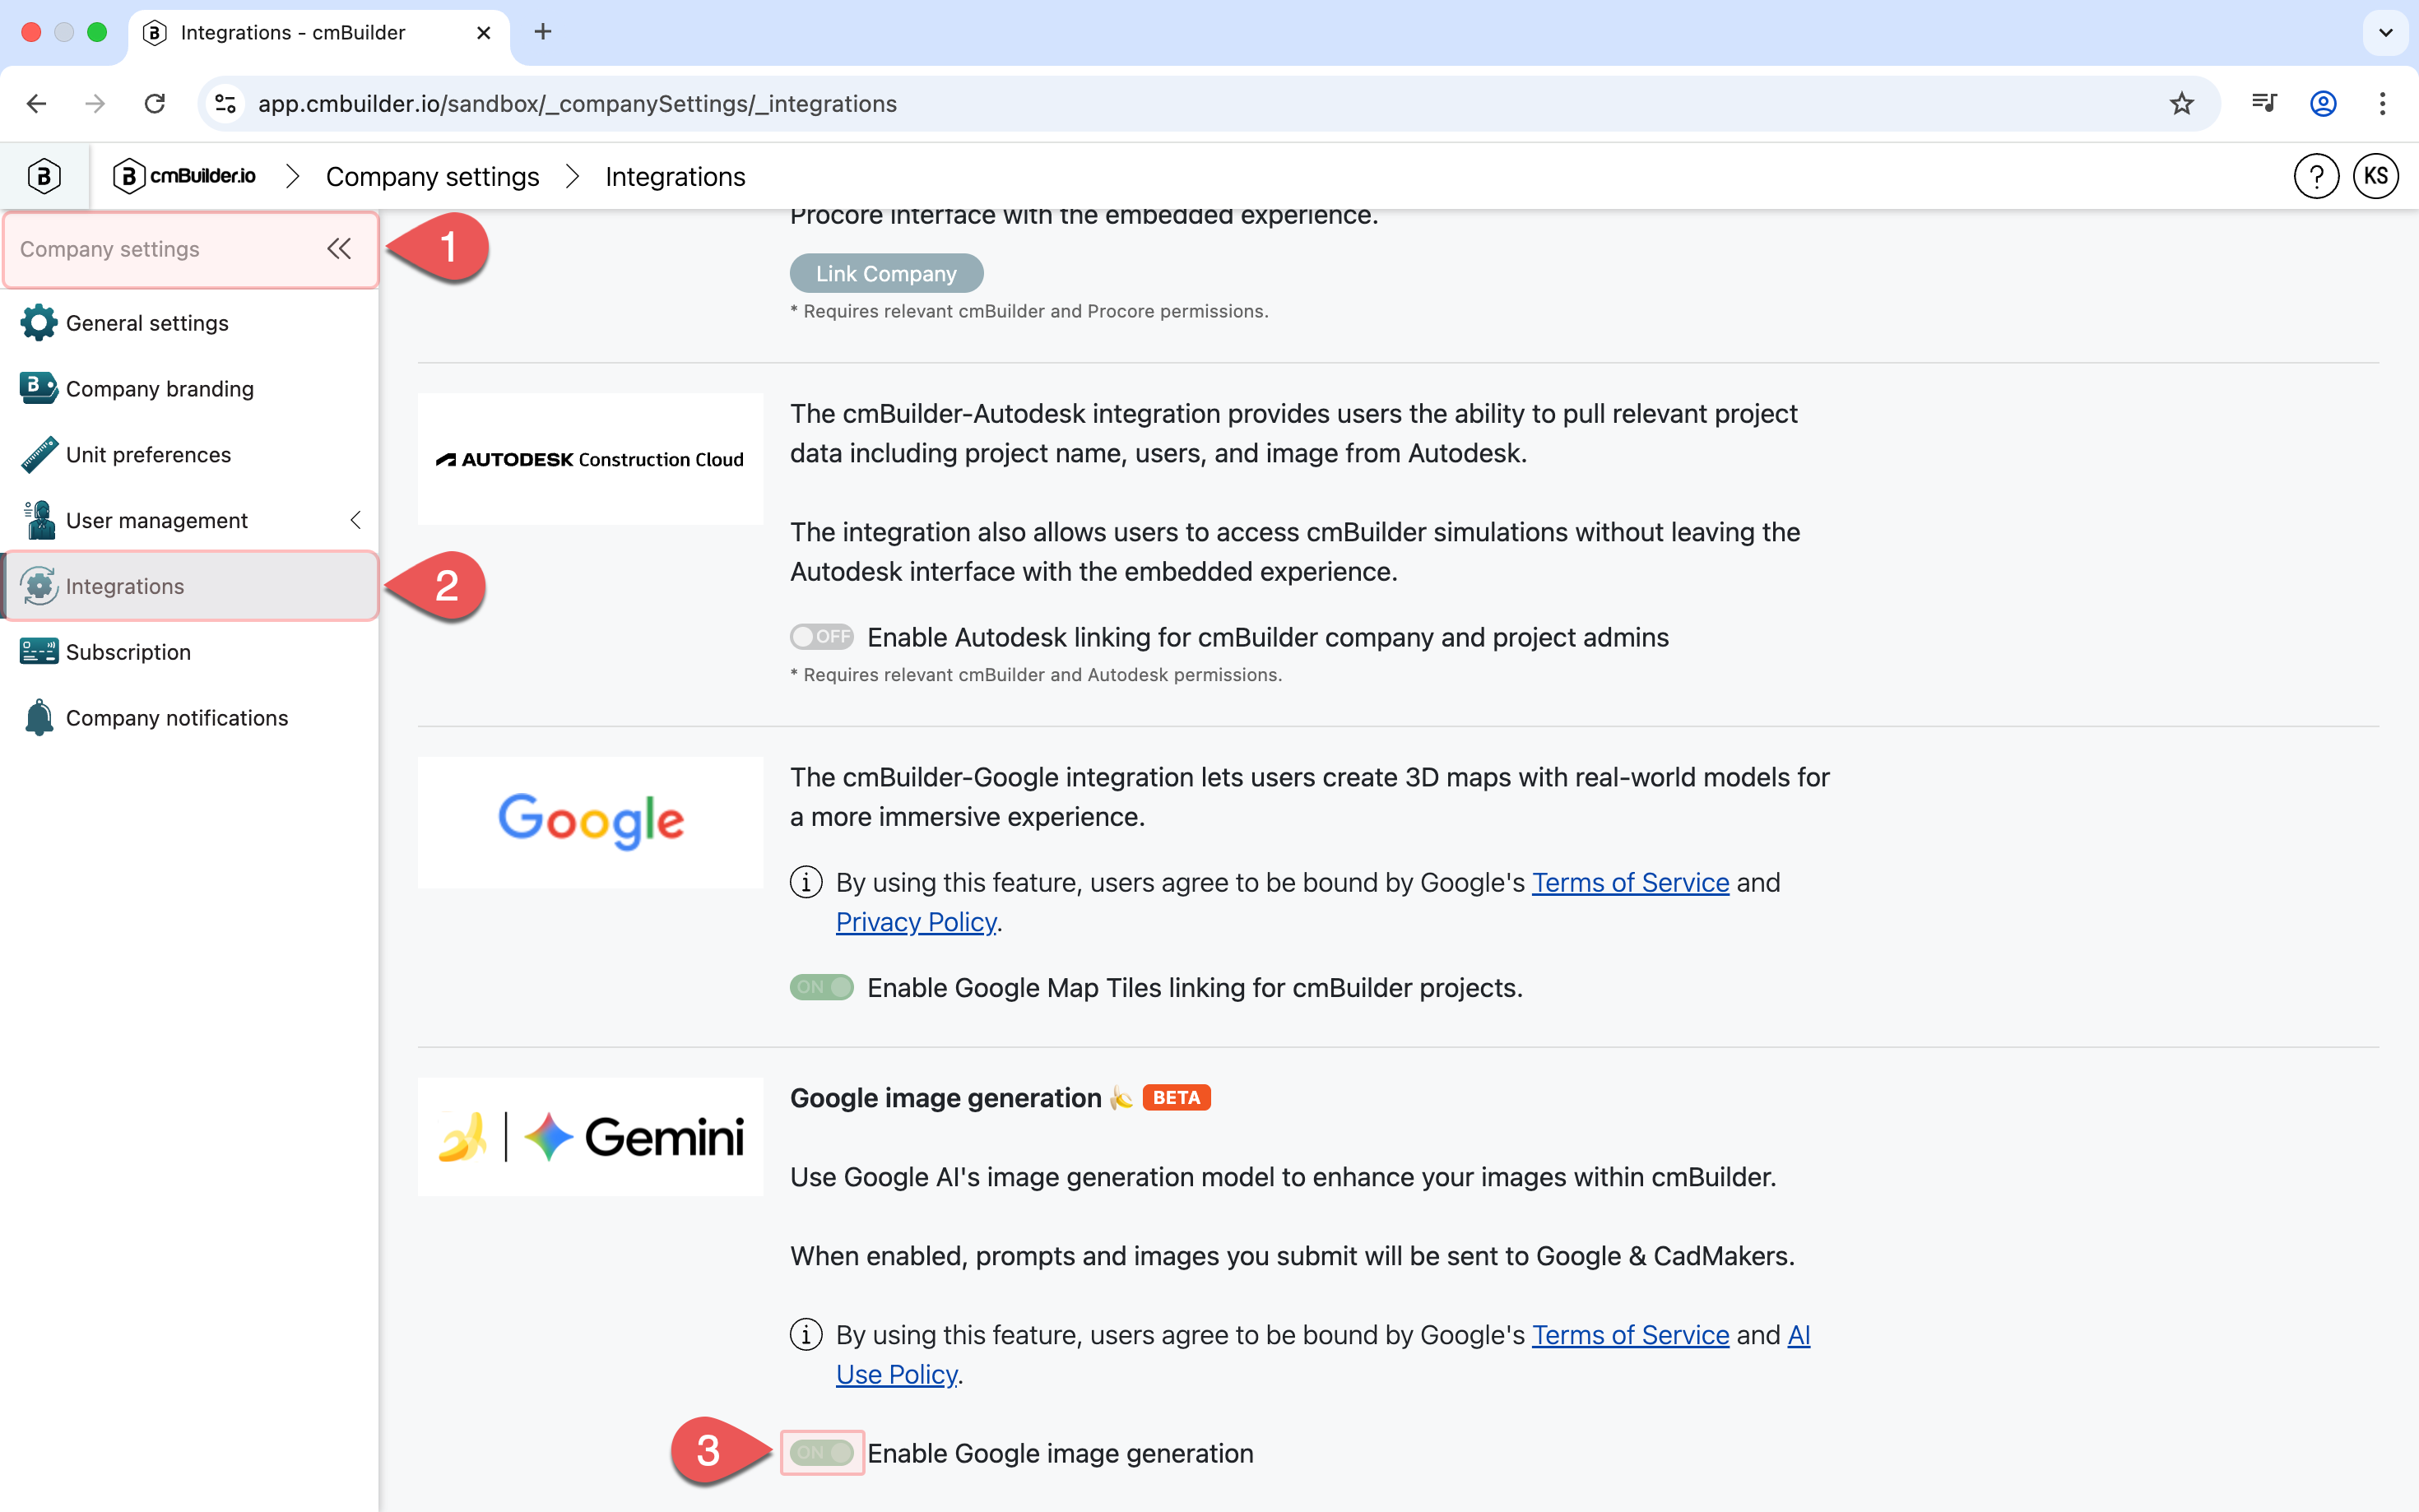Click the Link Company button

(x=886, y=273)
